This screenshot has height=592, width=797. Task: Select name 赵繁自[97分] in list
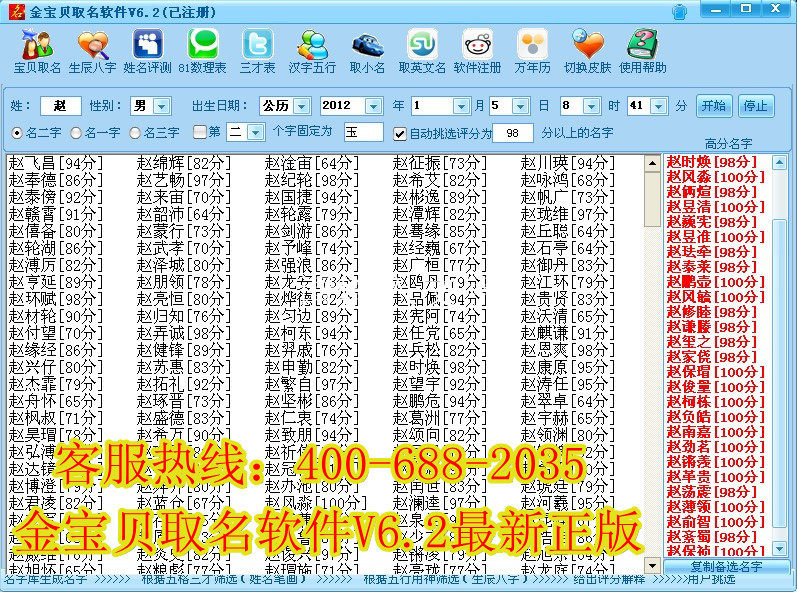point(312,384)
